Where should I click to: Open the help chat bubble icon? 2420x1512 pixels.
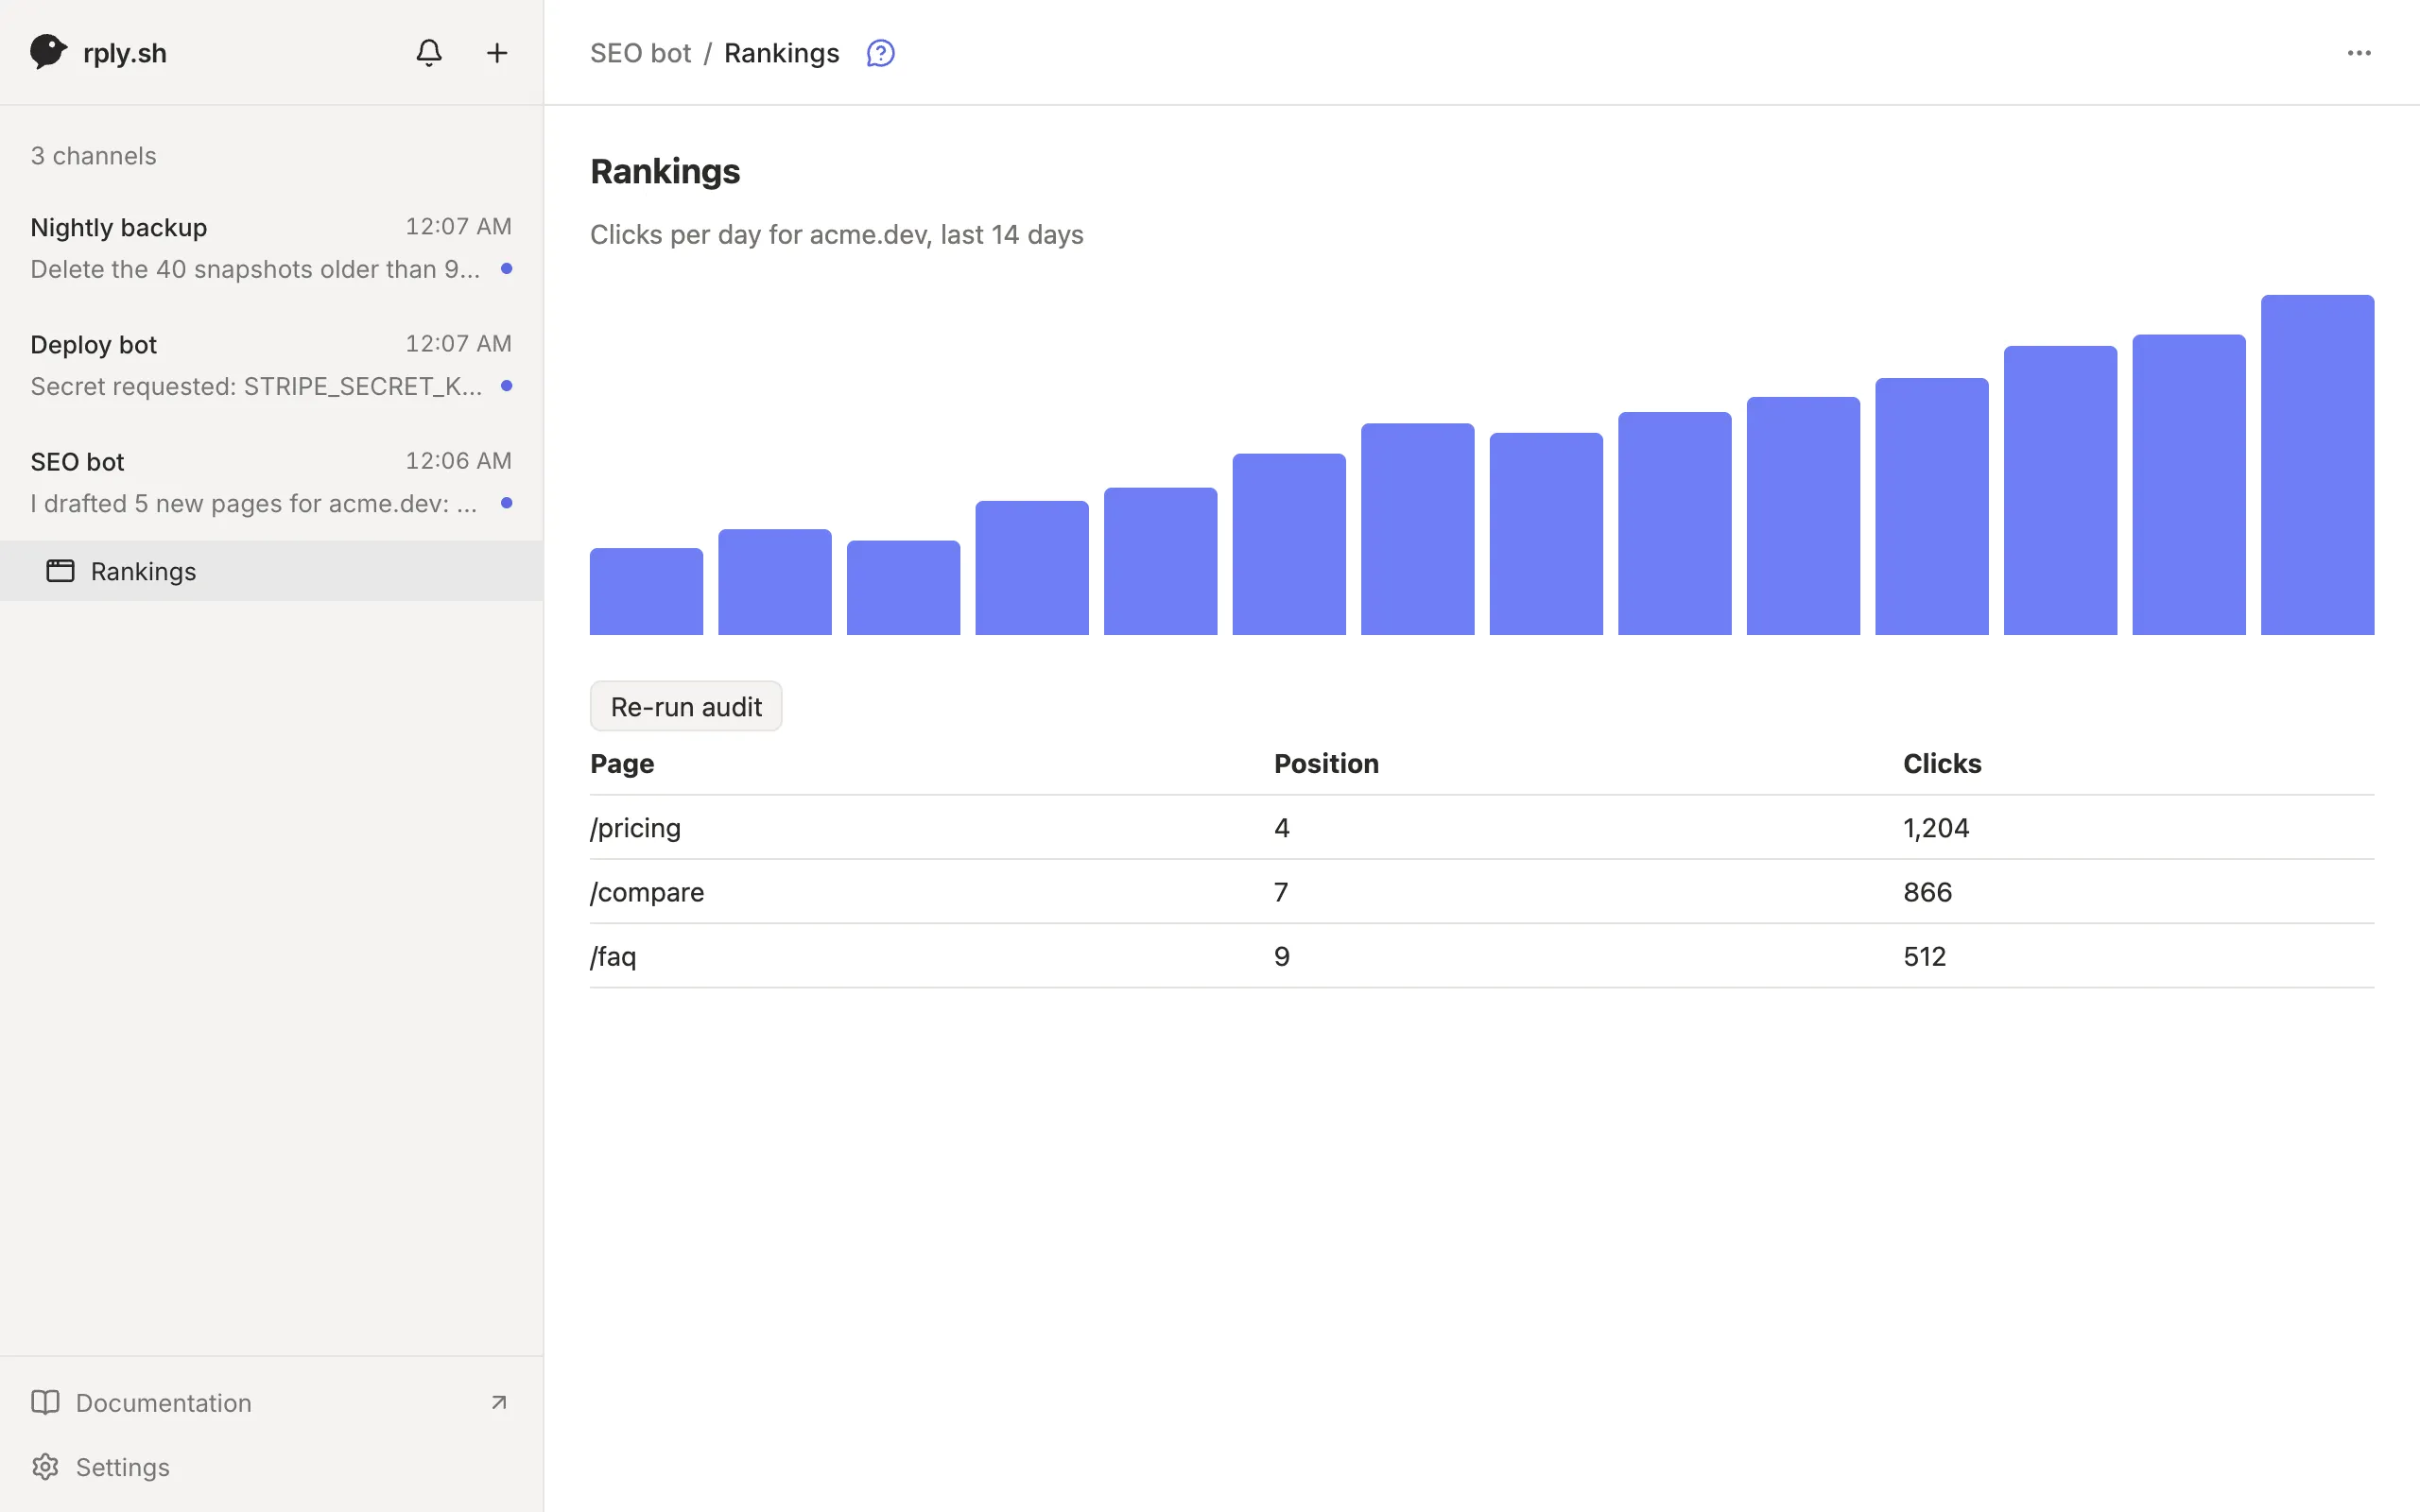point(880,53)
